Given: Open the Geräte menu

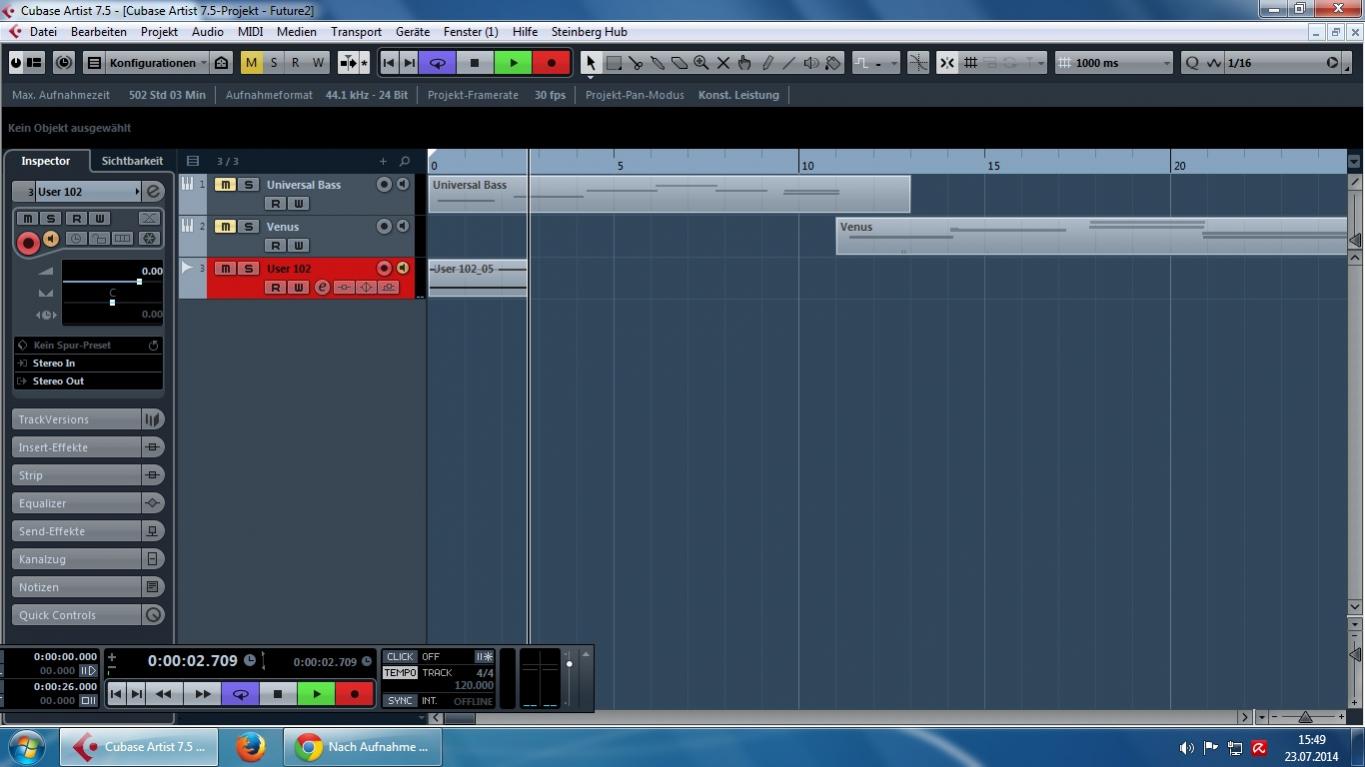Looking at the screenshot, I should [412, 32].
